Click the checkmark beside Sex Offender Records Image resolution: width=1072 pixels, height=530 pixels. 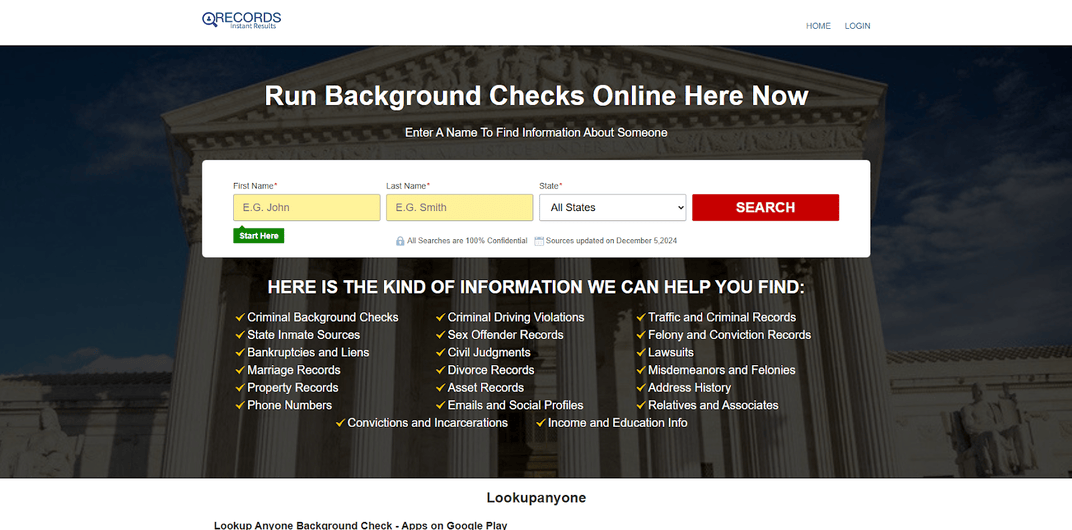coord(440,335)
